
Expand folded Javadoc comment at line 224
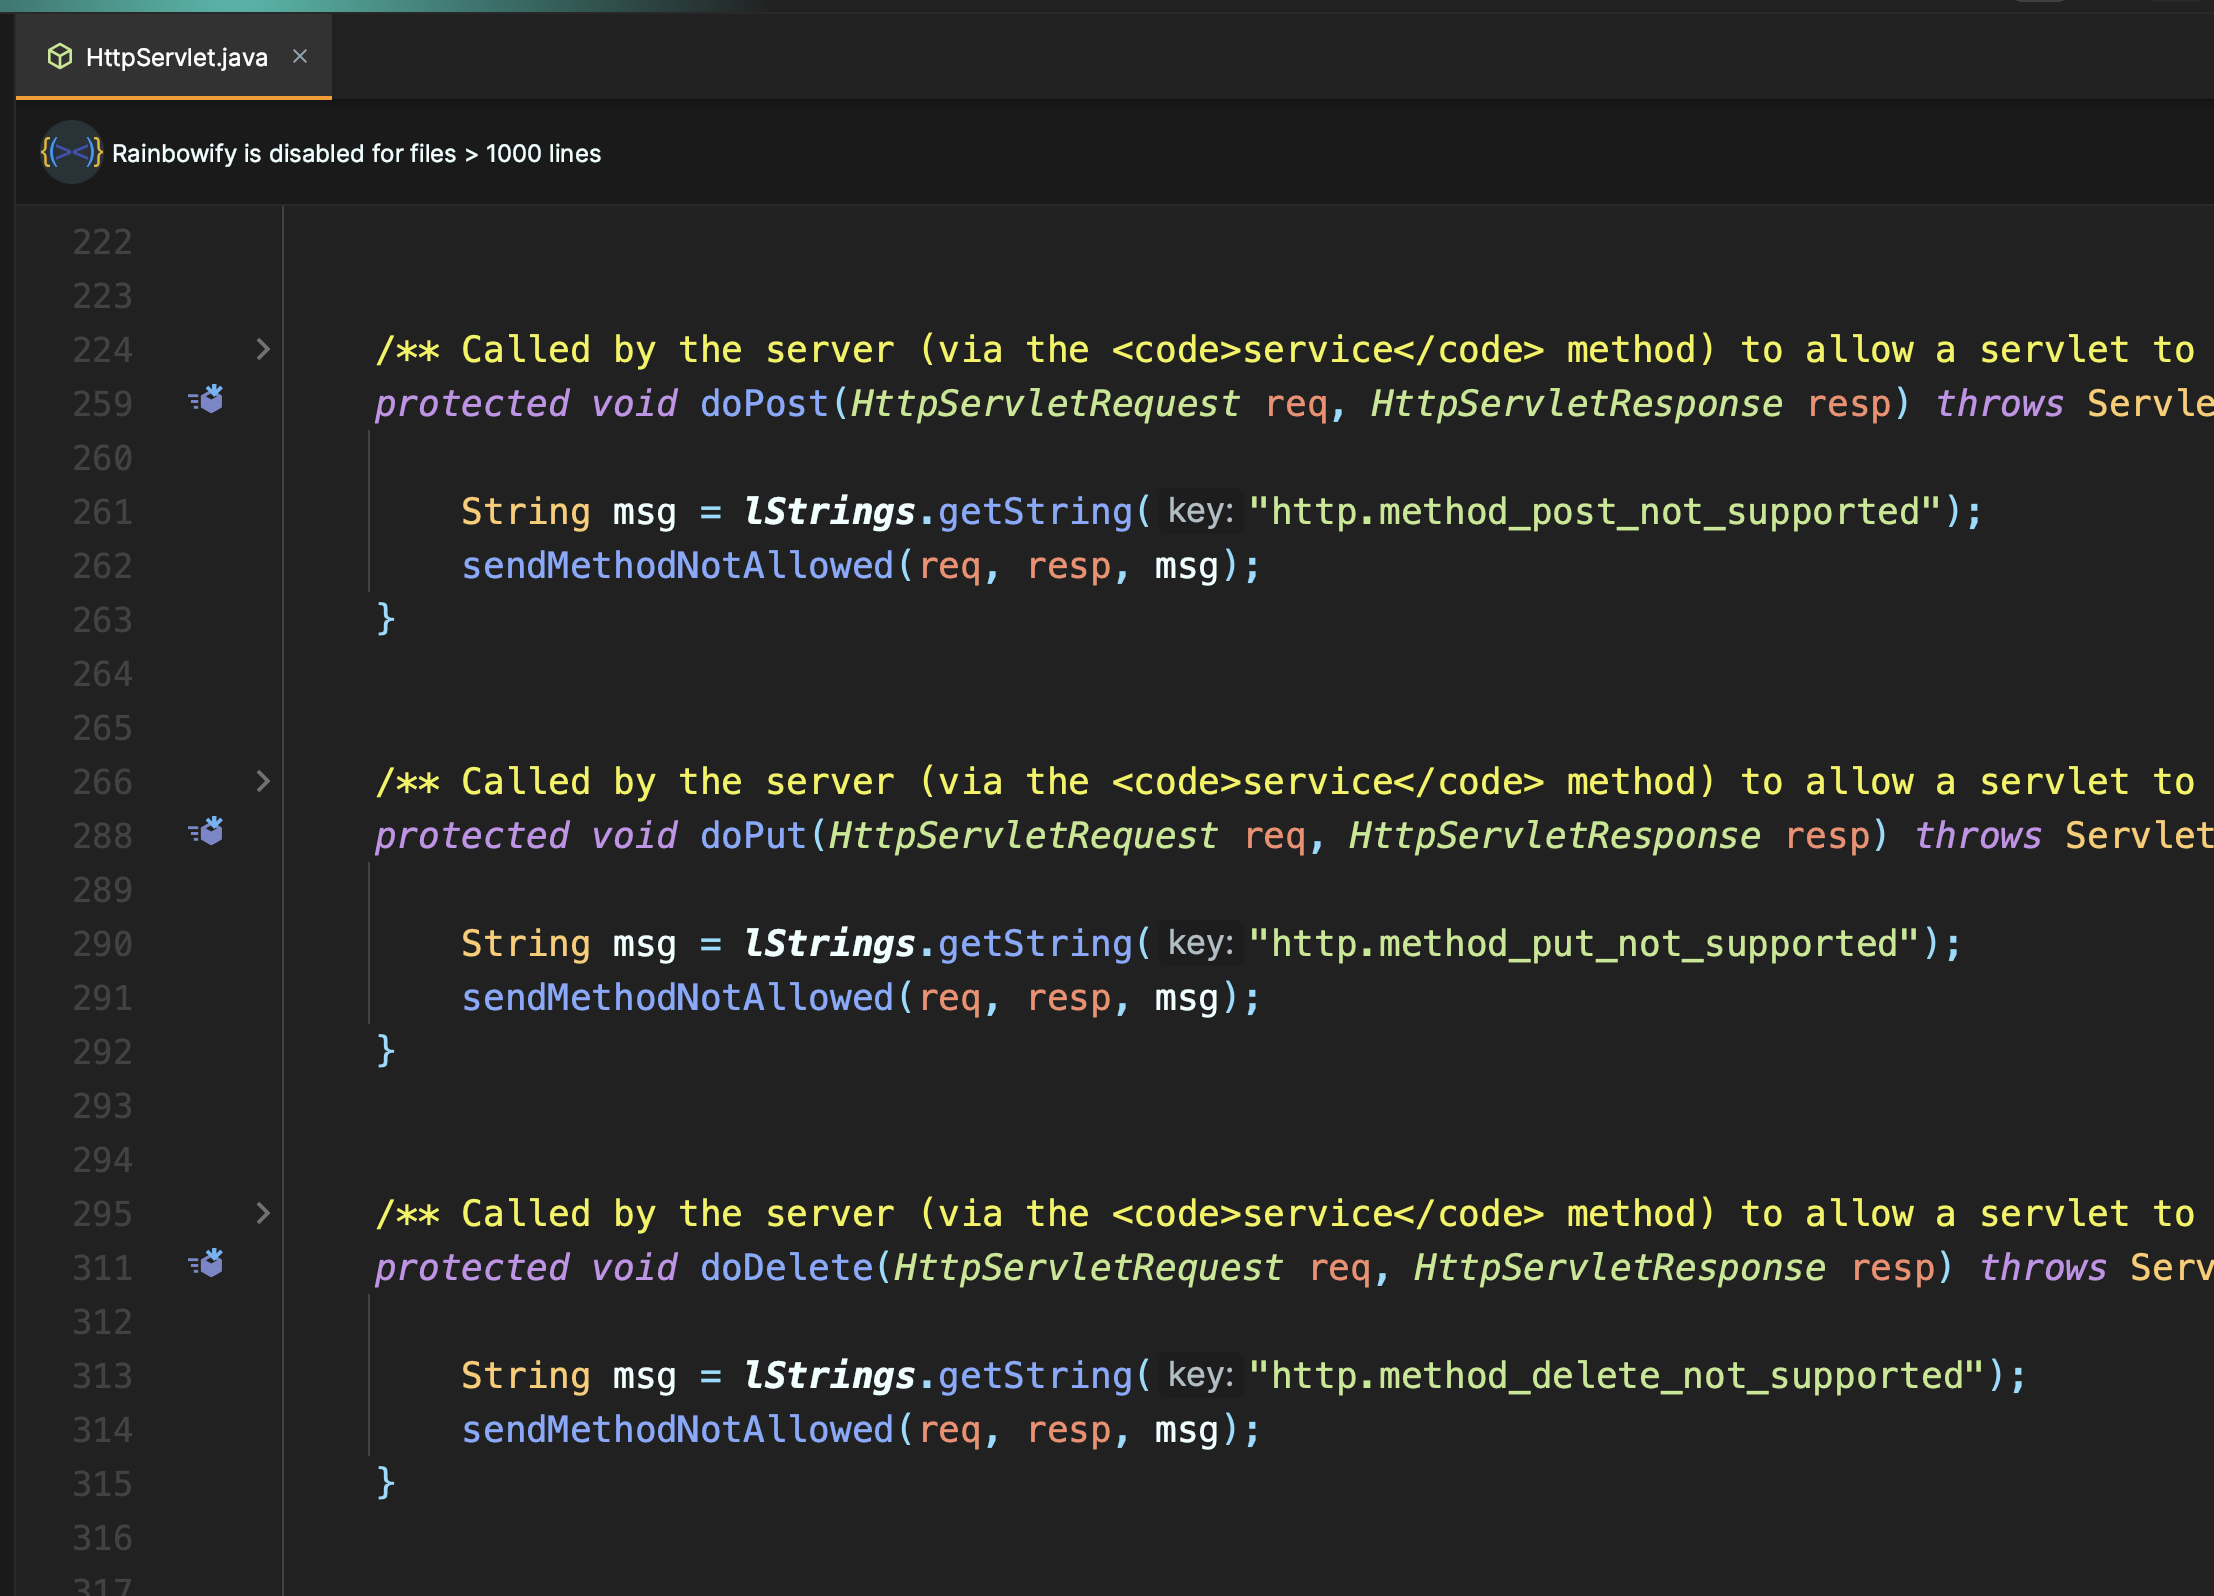click(263, 349)
